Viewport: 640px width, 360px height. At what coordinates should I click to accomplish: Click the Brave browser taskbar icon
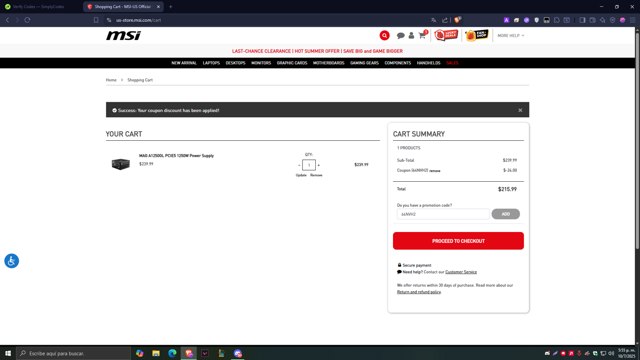(189, 353)
